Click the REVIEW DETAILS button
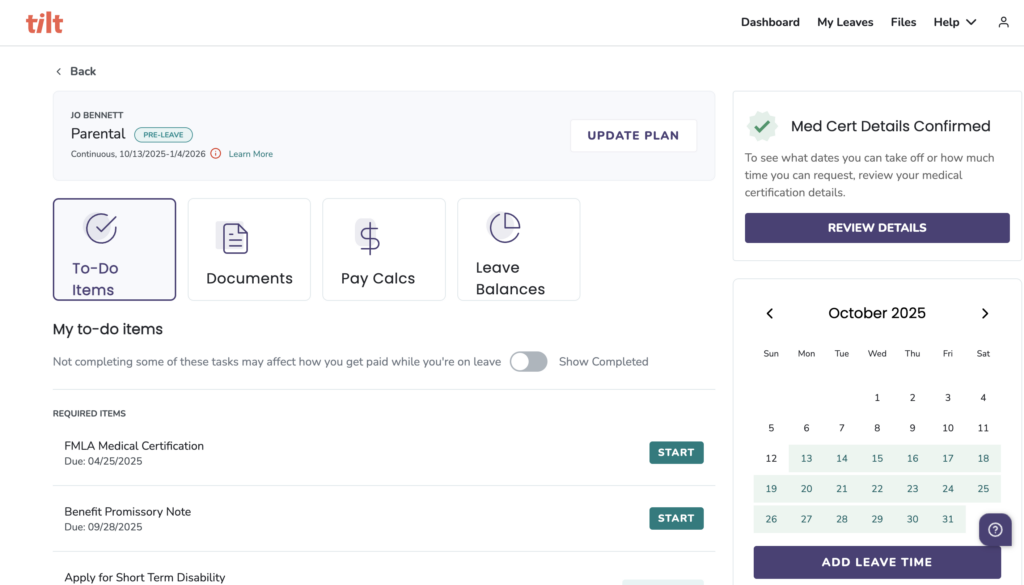The width and height of the screenshot is (1024, 585). [877, 228]
